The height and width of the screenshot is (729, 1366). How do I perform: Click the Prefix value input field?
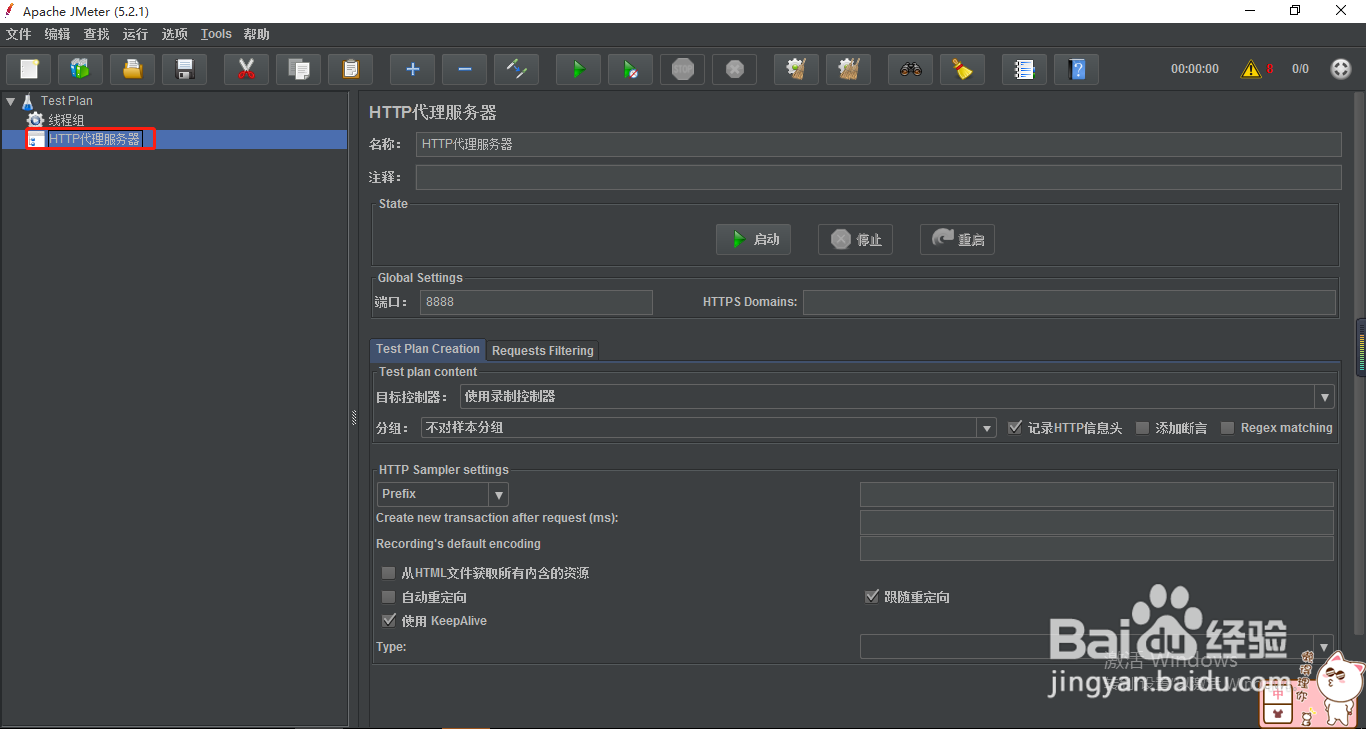[1097, 494]
